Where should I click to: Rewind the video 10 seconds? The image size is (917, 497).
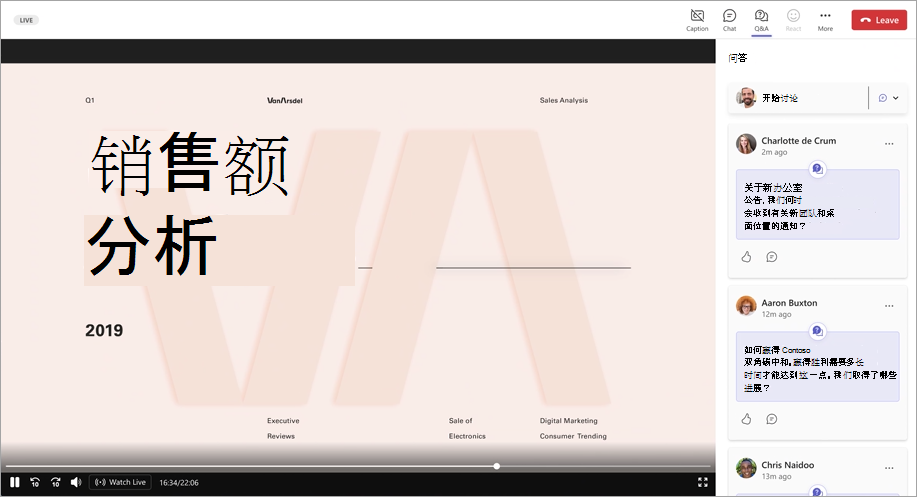[35, 482]
